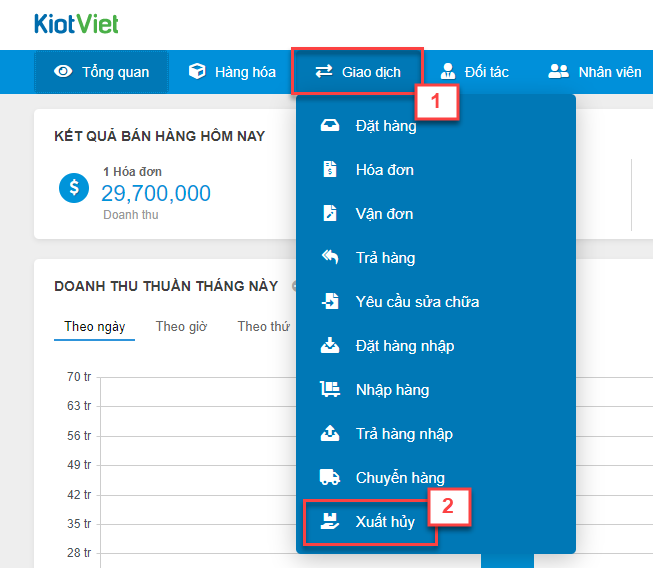Click the reply arrow icon beside Trả hàng
Viewport: 653px width, 568px height.
pyautogui.click(x=330, y=258)
